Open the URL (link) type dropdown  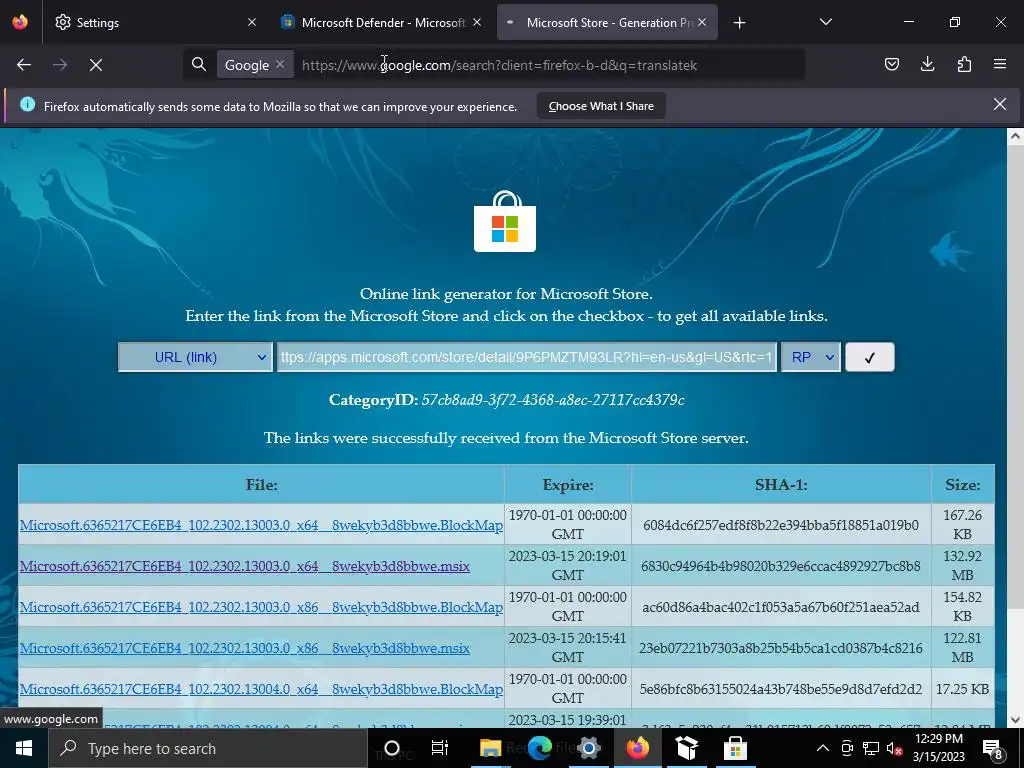click(195, 357)
